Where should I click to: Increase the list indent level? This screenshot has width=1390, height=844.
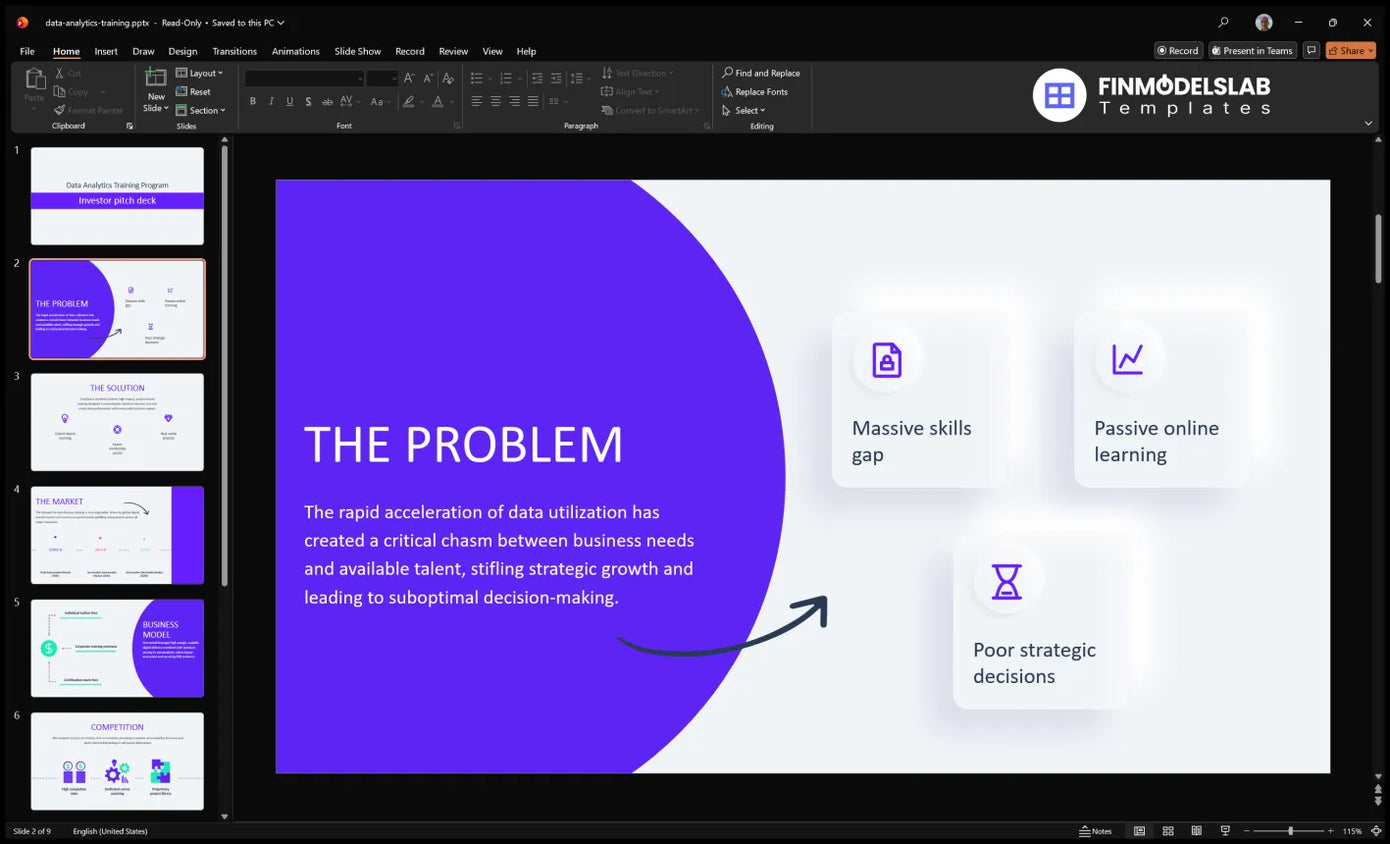pos(556,78)
